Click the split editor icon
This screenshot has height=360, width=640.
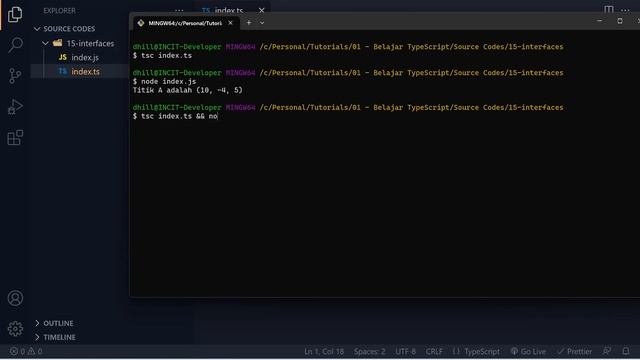point(609,9)
